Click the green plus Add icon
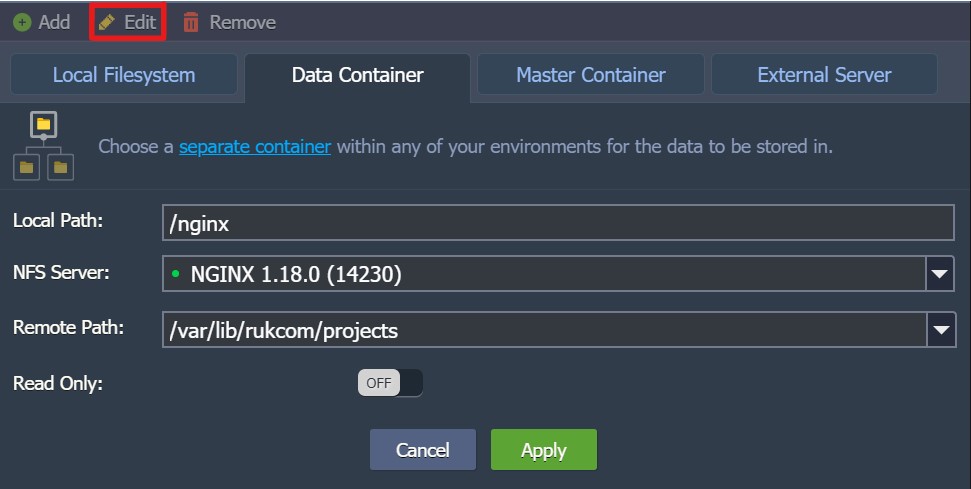 tap(22, 23)
